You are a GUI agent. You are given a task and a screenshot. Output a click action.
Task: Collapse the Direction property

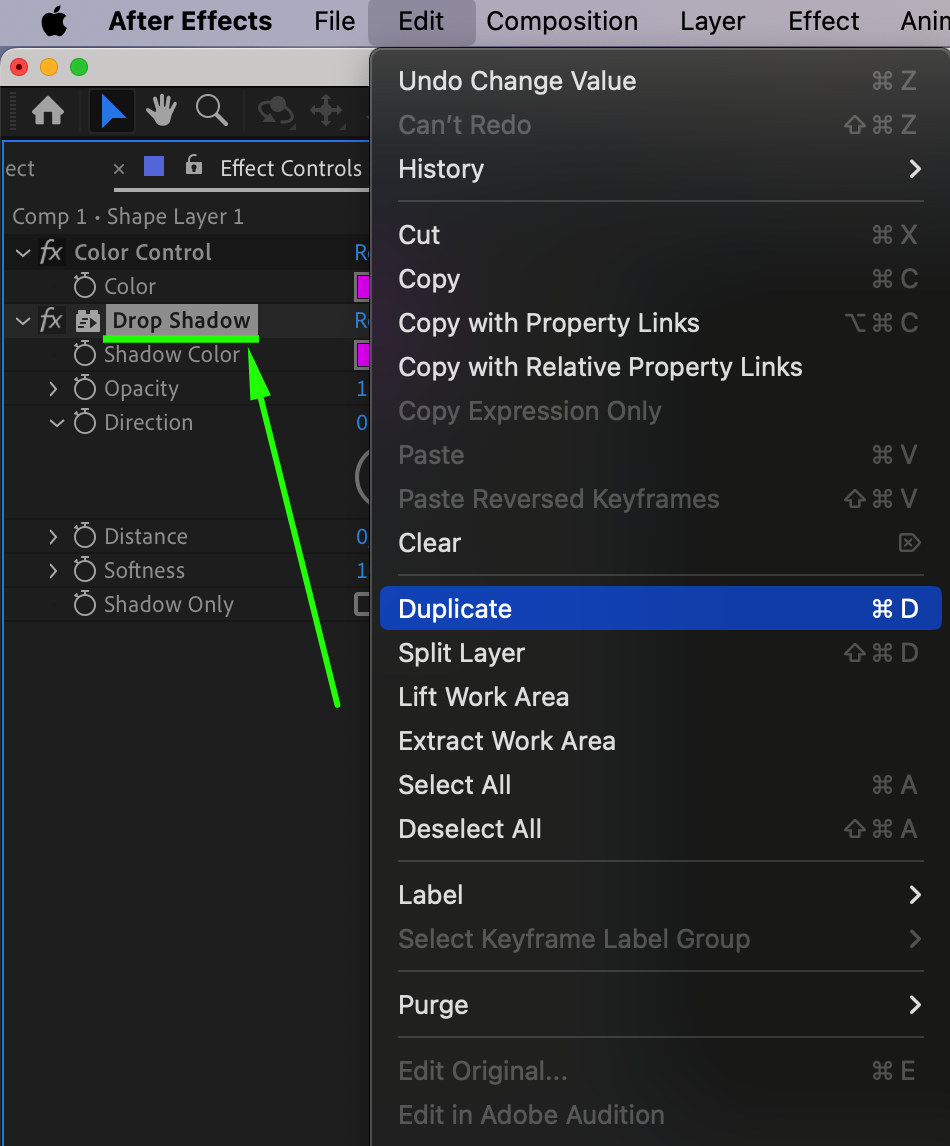[x=56, y=423]
